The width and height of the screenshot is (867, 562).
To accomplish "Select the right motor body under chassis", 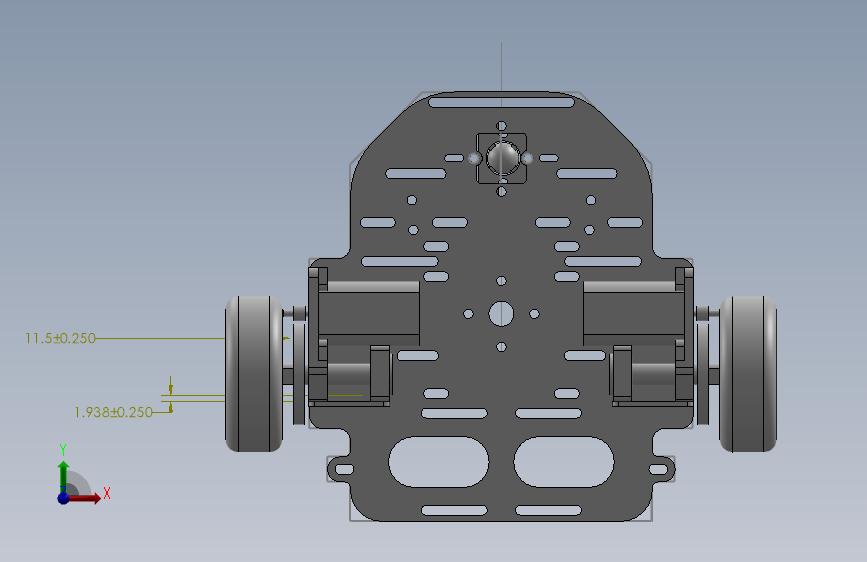I will (x=634, y=314).
